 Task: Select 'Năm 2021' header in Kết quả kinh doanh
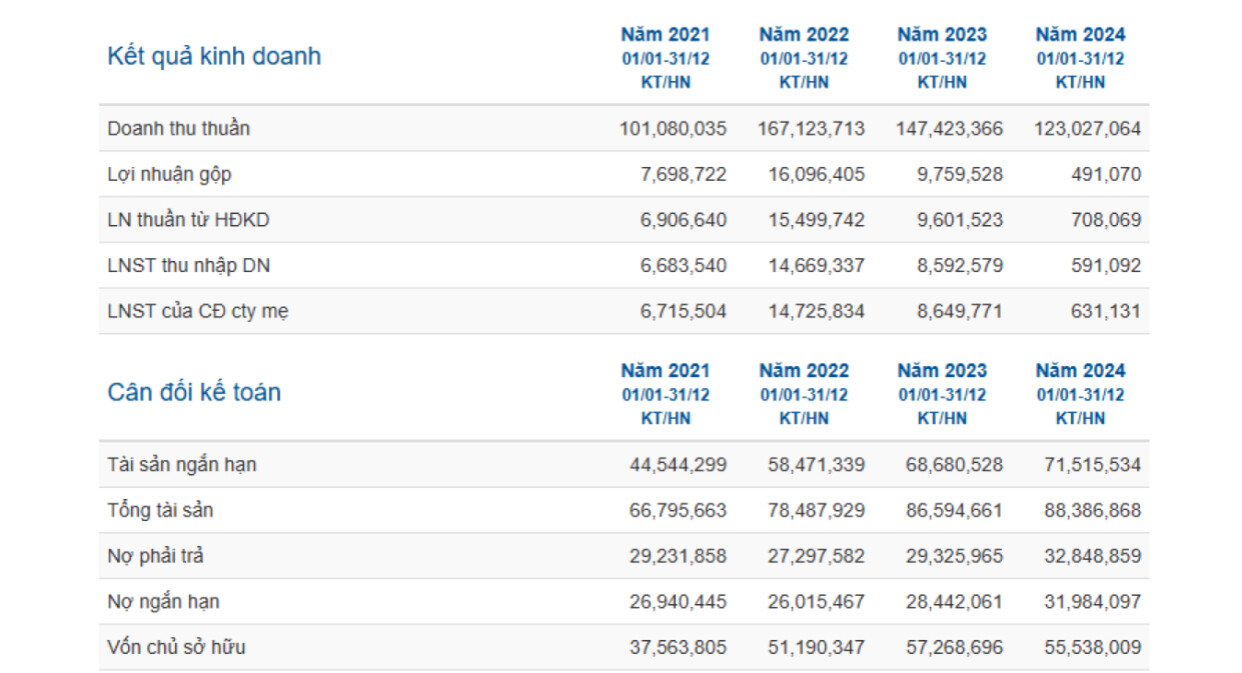665,35
